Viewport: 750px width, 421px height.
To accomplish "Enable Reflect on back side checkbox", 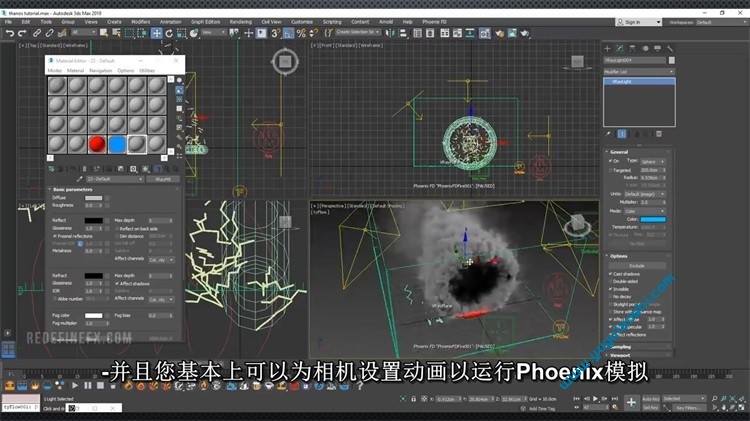I will tap(117, 229).
